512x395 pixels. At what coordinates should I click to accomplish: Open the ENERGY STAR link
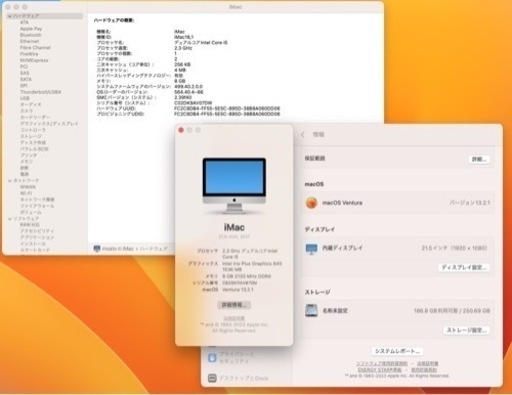tap(380, 370)
